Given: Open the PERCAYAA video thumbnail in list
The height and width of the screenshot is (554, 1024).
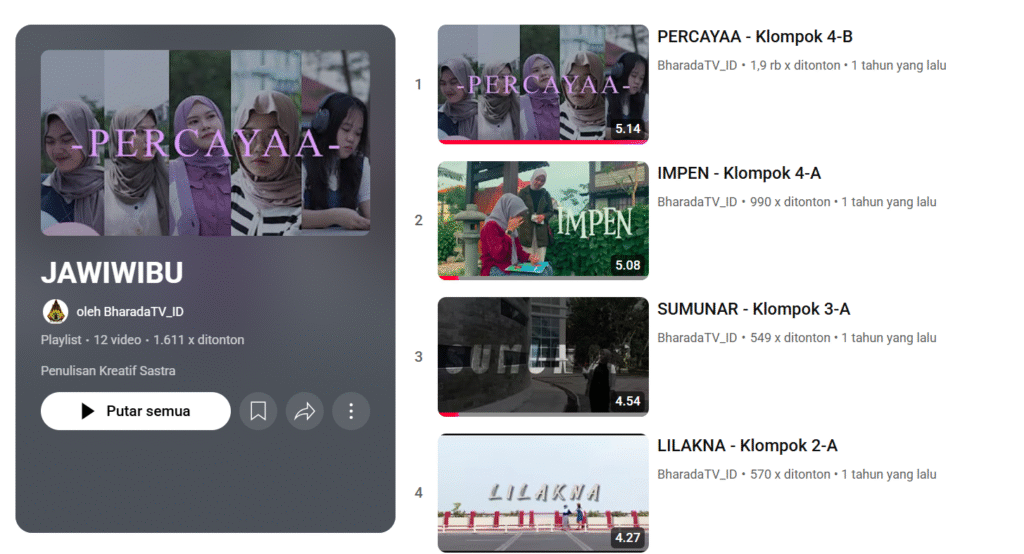Looking at the screenshot, I should pyautogui.click(x=542, y=83).
